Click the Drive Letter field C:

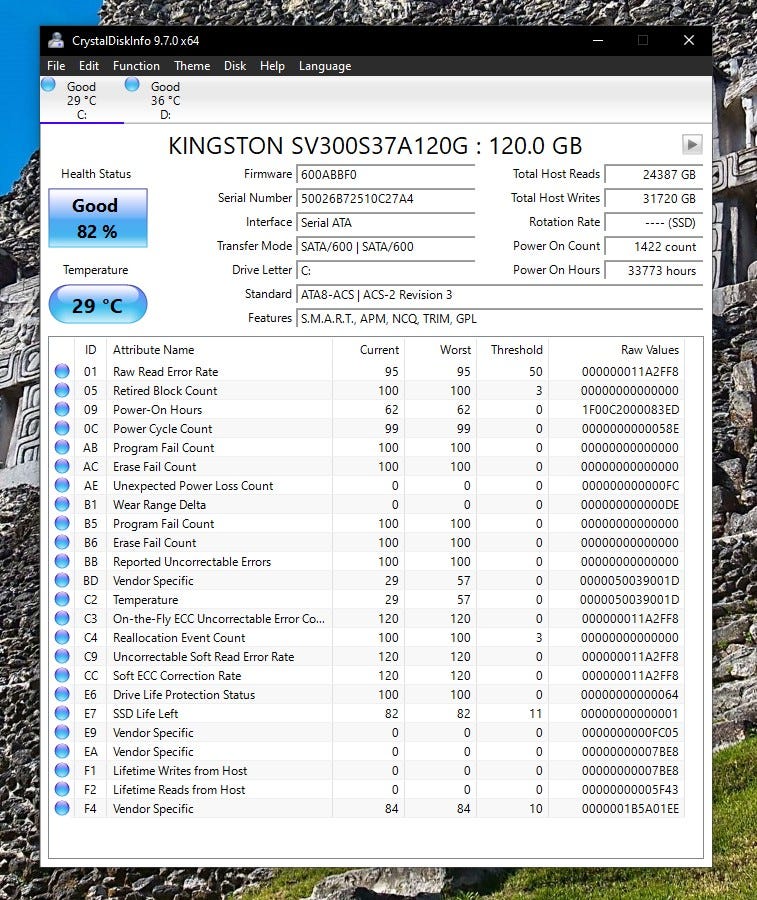point(385,270)
